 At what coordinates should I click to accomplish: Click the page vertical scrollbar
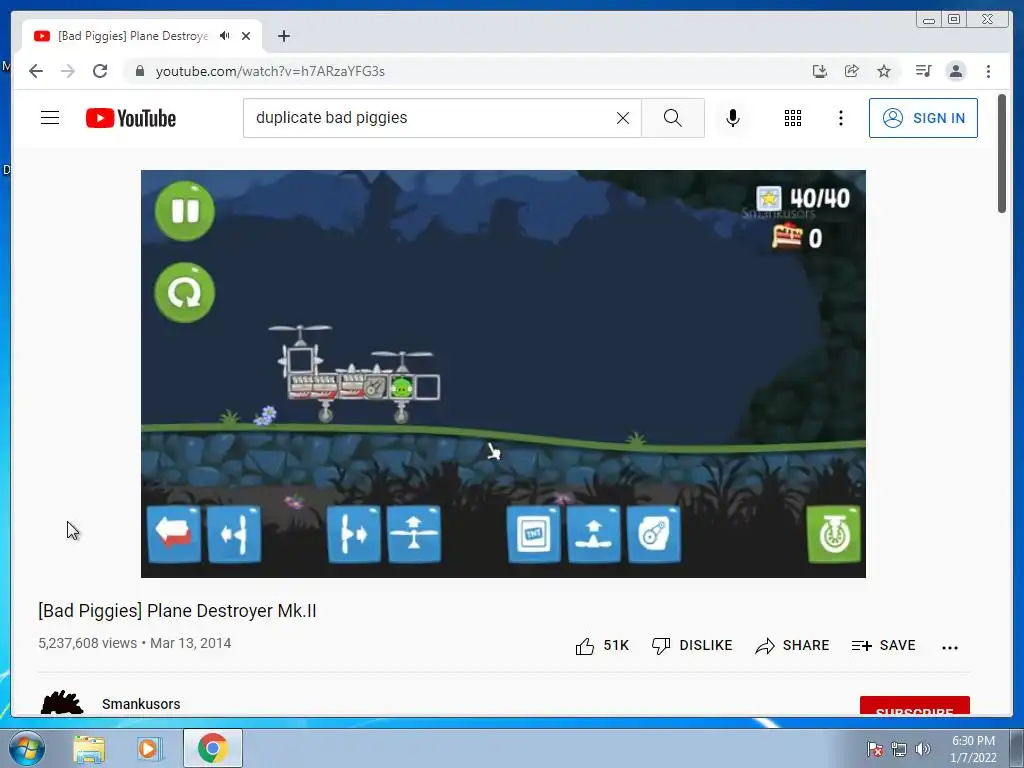pos(1002,153)
